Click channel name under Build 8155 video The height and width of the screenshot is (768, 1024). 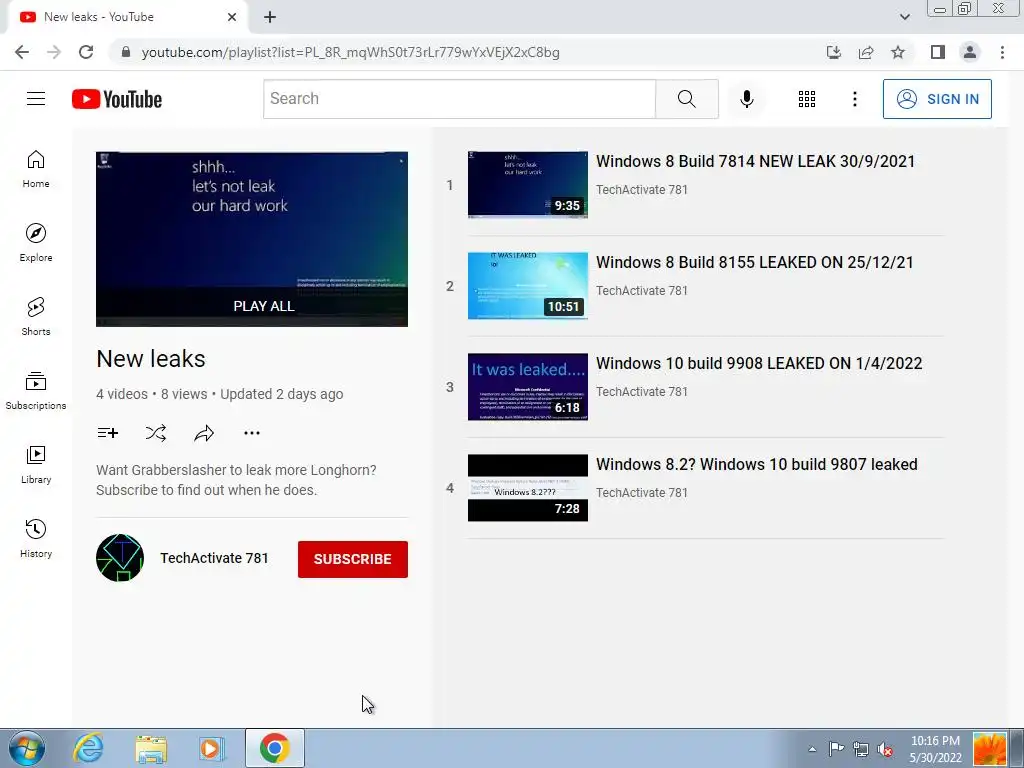coord(641,291)
